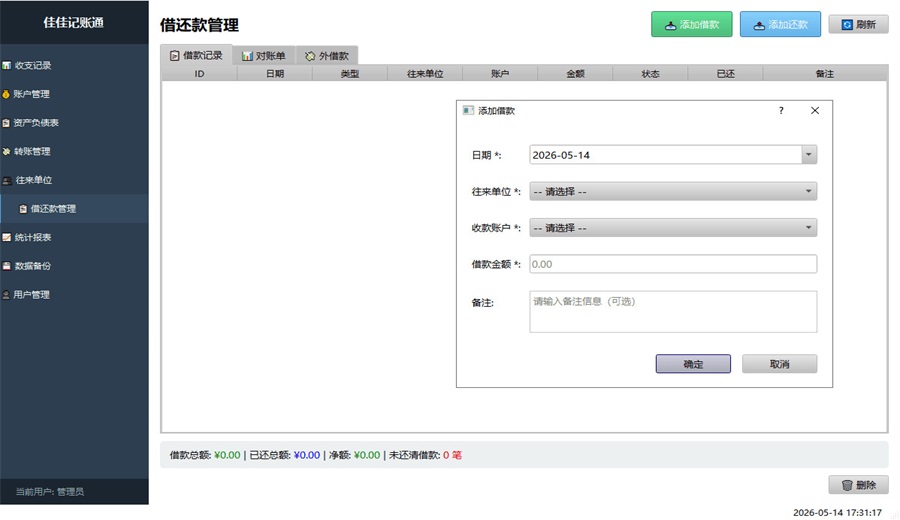Click the 往来单位 people icon
Viewport: 900px width, 520px height.
[x=7, y=180]
